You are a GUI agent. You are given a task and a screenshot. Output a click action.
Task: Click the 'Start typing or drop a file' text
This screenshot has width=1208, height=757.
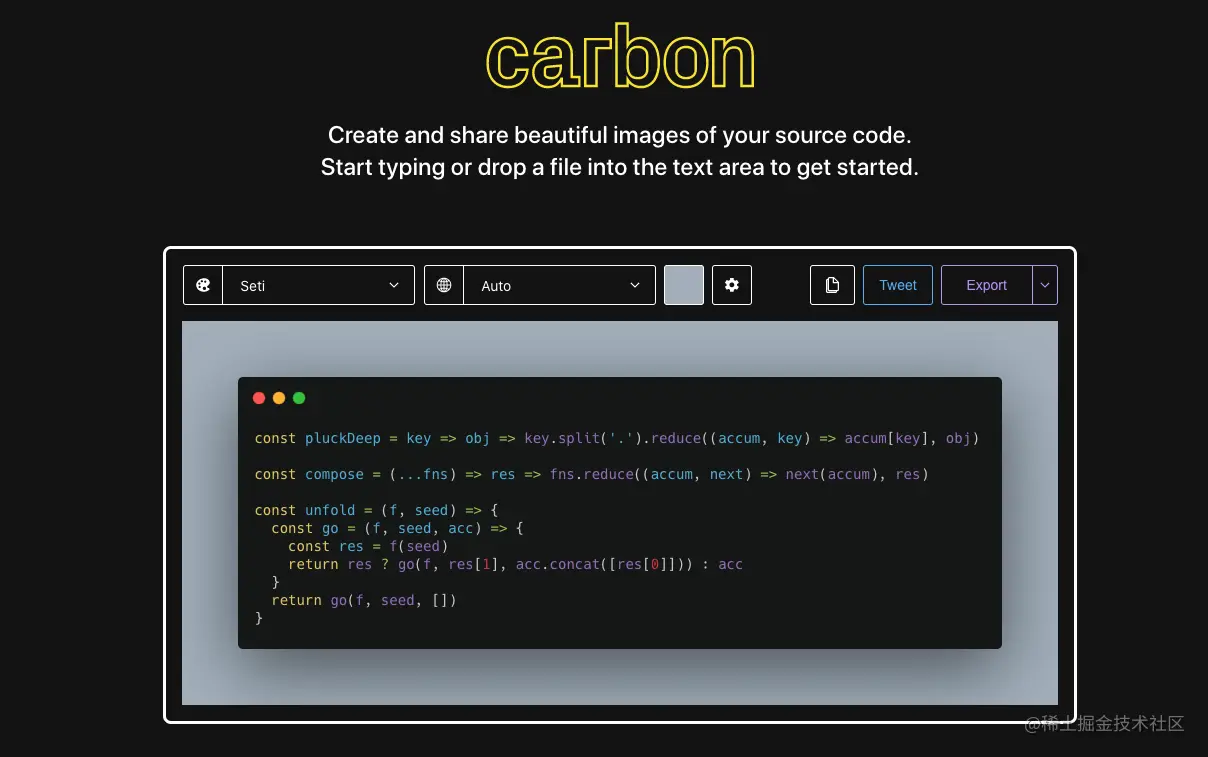[620, 167]
